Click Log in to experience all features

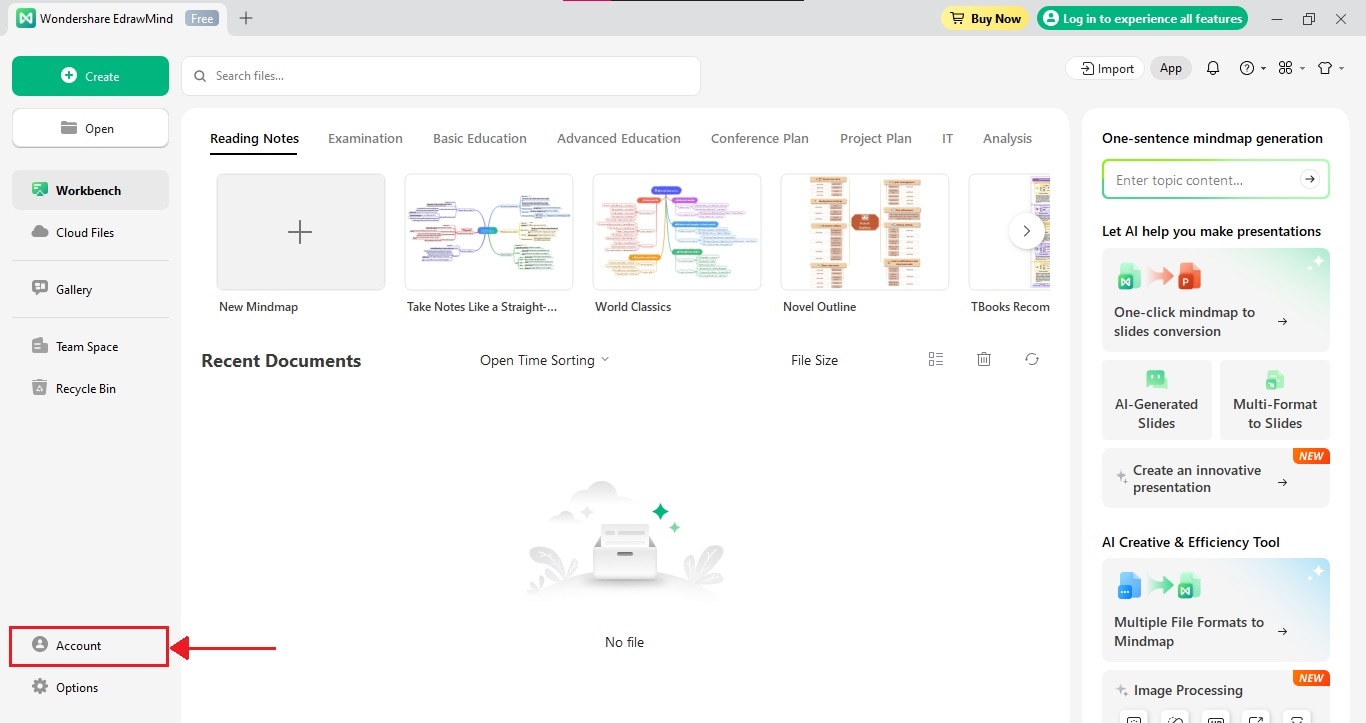1142,18
